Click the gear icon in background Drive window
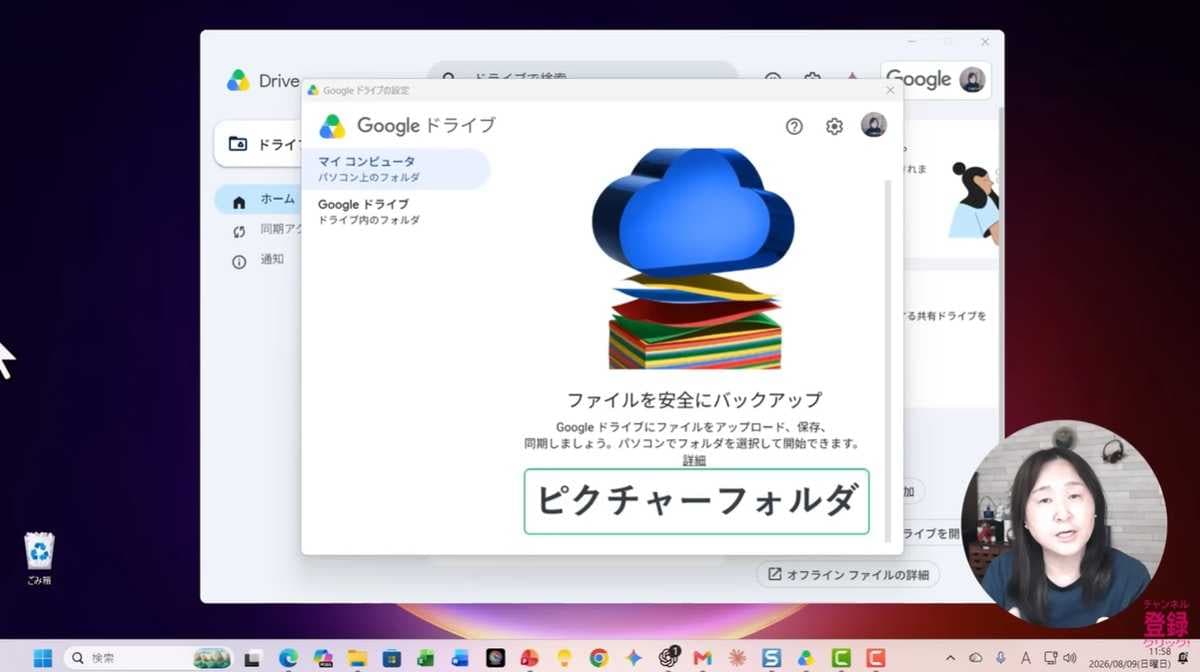Image resolution: width=1200 pixels, height=672 pixels. pyautogui.click(x=812, y=79)
